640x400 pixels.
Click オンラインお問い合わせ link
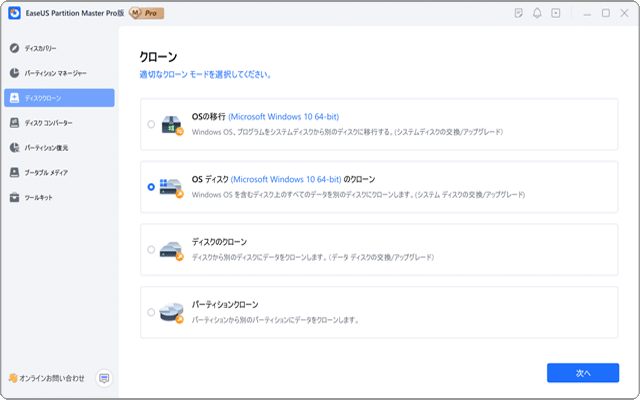click(52, 378)
